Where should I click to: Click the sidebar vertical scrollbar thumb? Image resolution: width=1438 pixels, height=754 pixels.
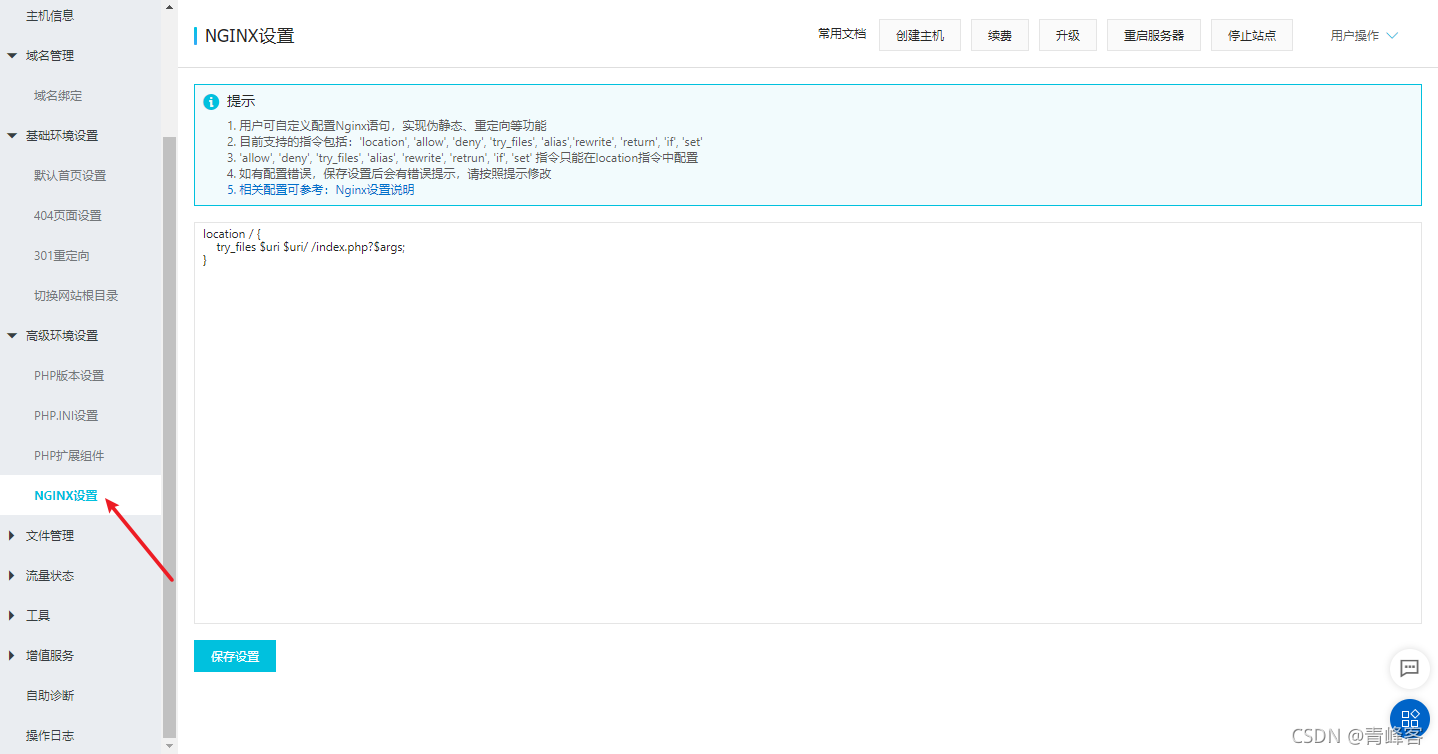[169, 438]
